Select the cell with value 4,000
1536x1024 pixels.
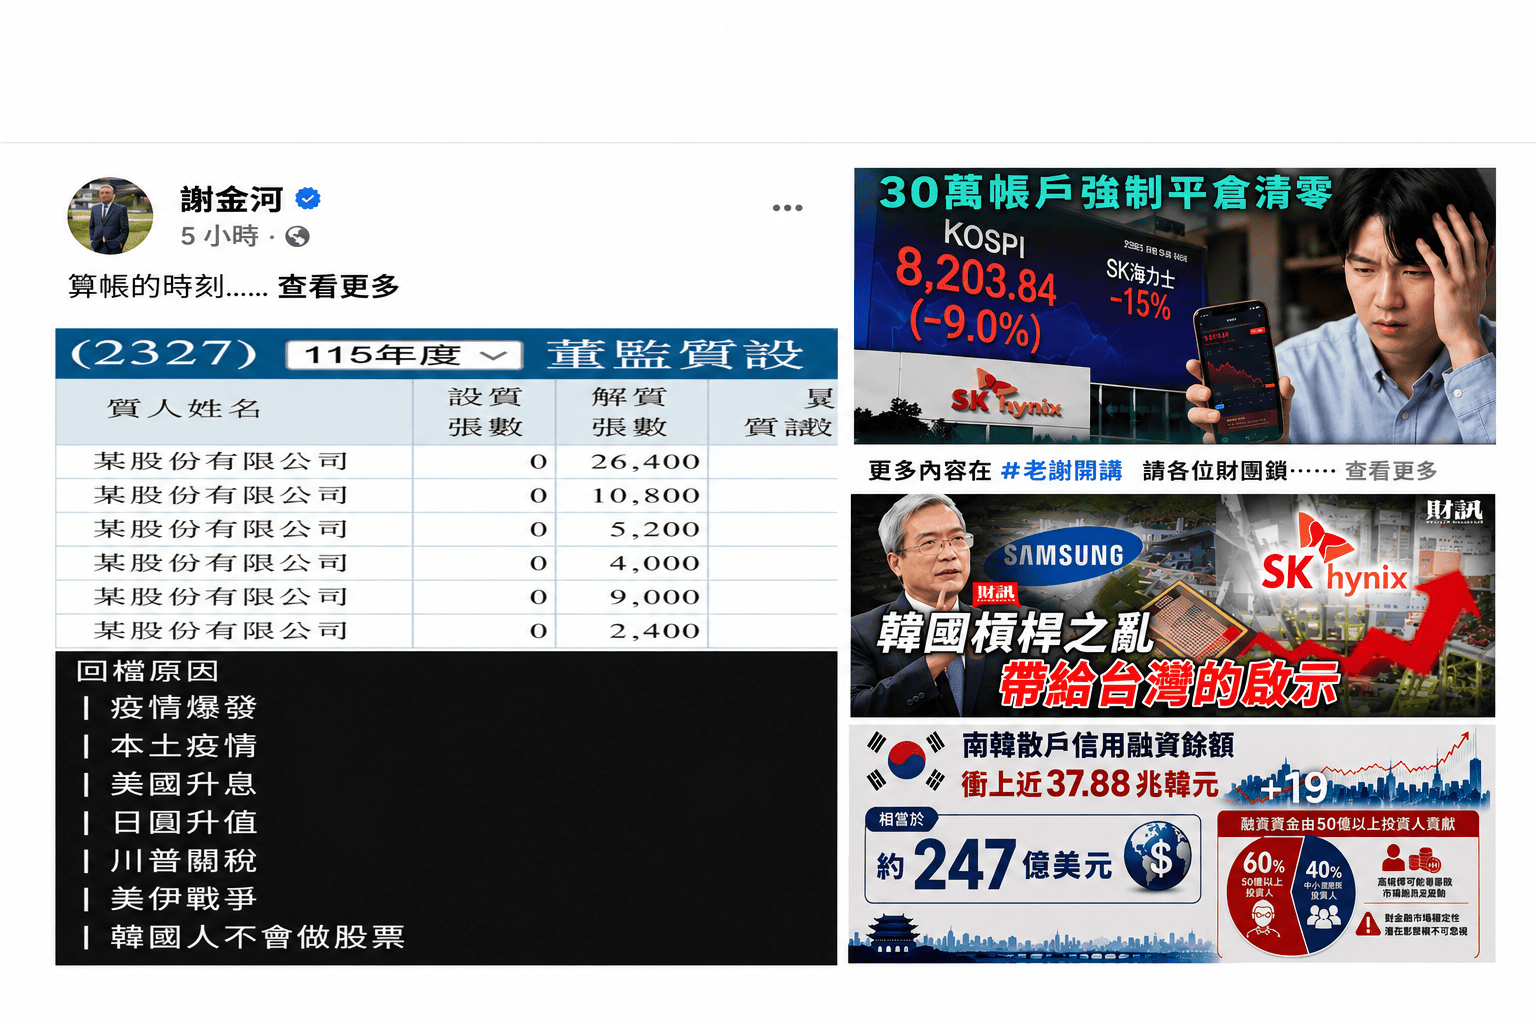(x=655, y=564)
